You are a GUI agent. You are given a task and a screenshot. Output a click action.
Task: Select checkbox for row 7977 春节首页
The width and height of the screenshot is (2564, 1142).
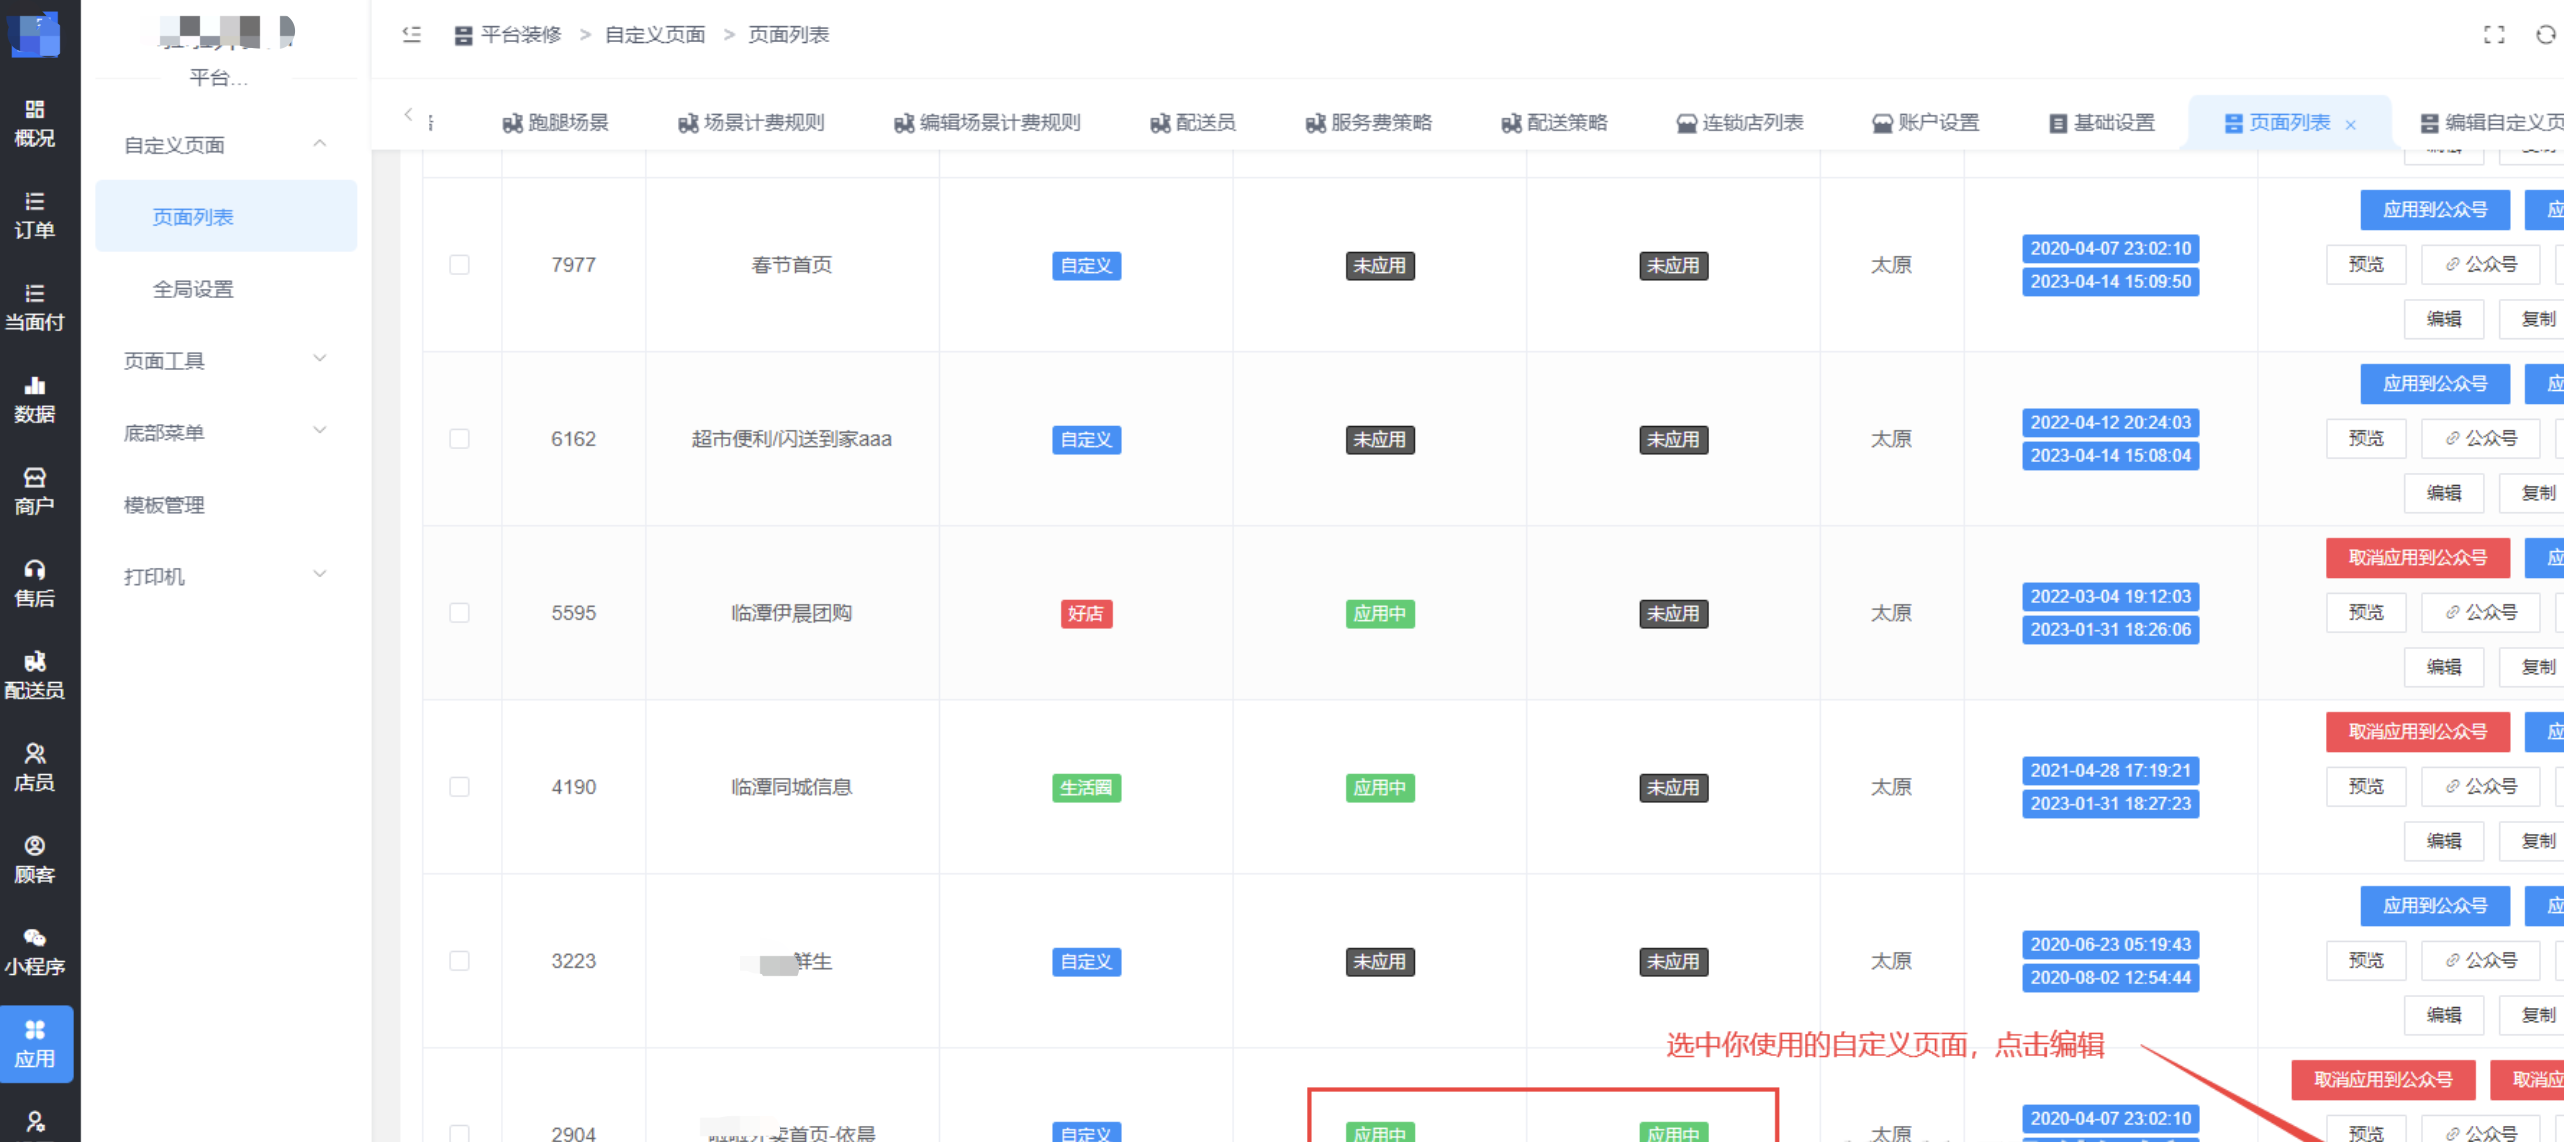click(x=459, y=264)
